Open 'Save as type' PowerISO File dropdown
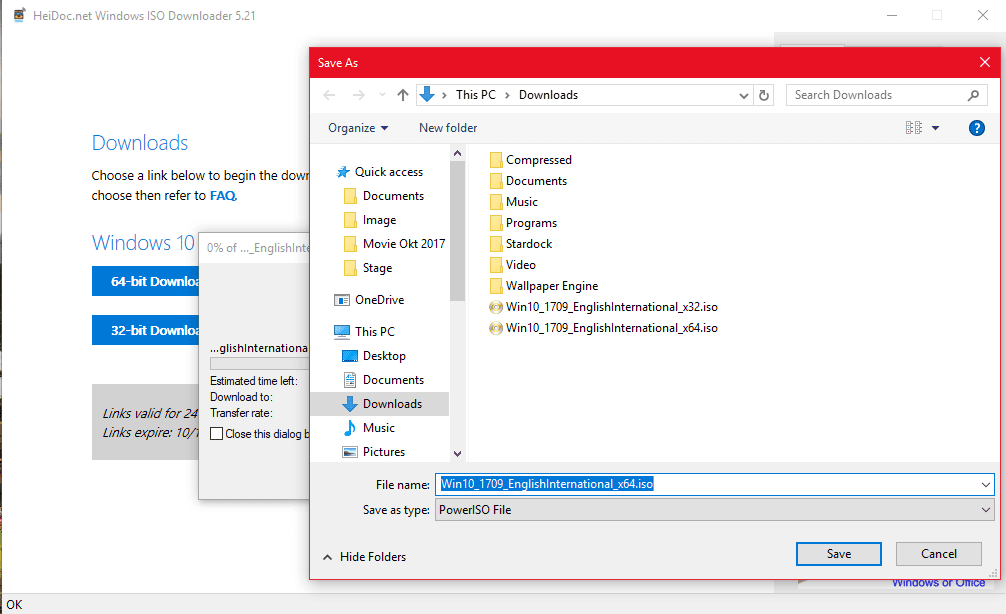This screenshot has width=1006, height=614. pos(714,510)
